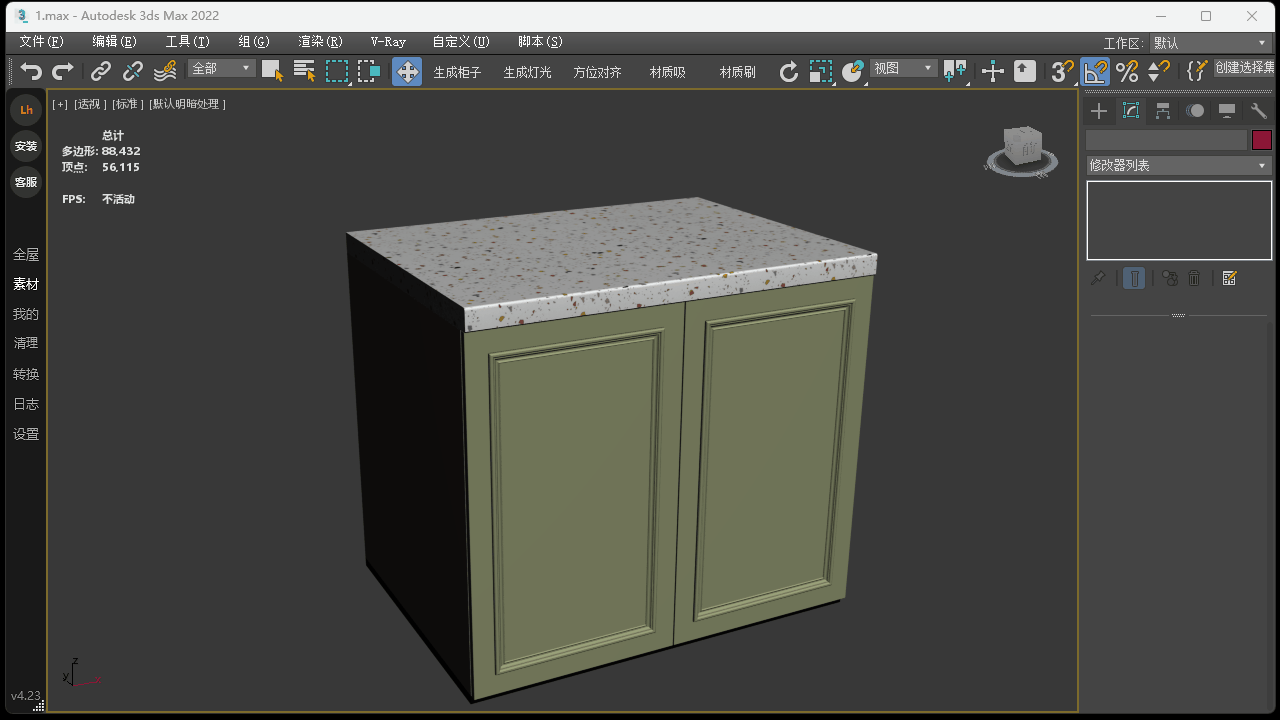The height and width of the screenshot is (720, 1280).
Task: Toggle the Percent Snap icon
Action: click(1127, 71)
